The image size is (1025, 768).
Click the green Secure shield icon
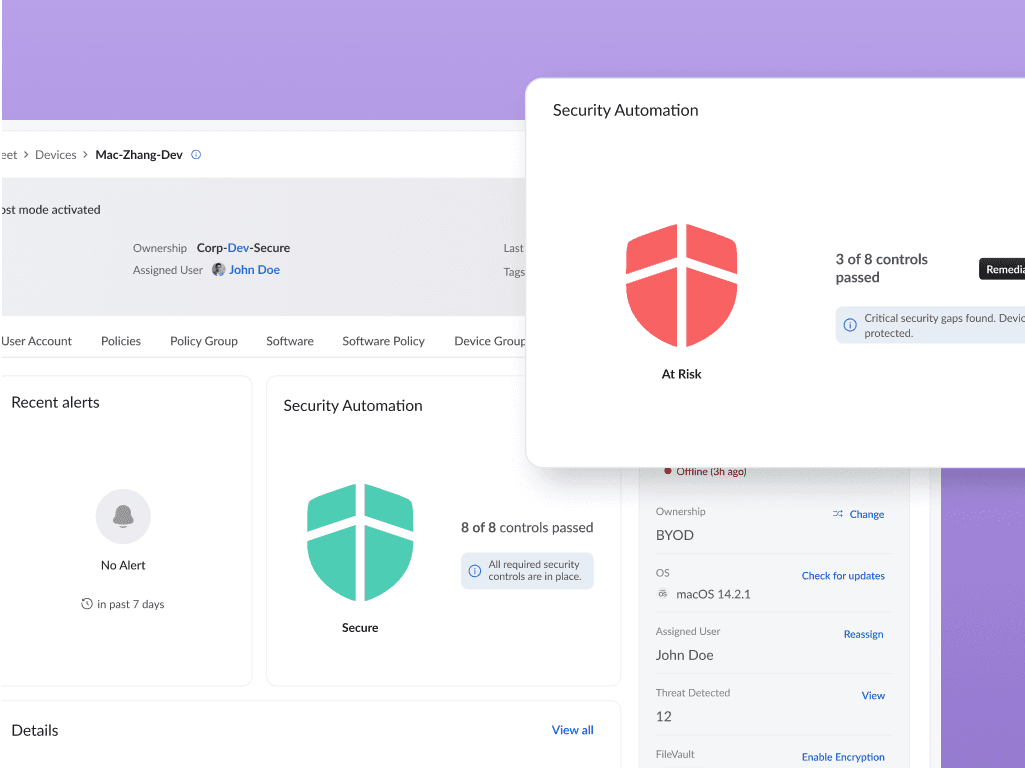[x=360, y=543]
